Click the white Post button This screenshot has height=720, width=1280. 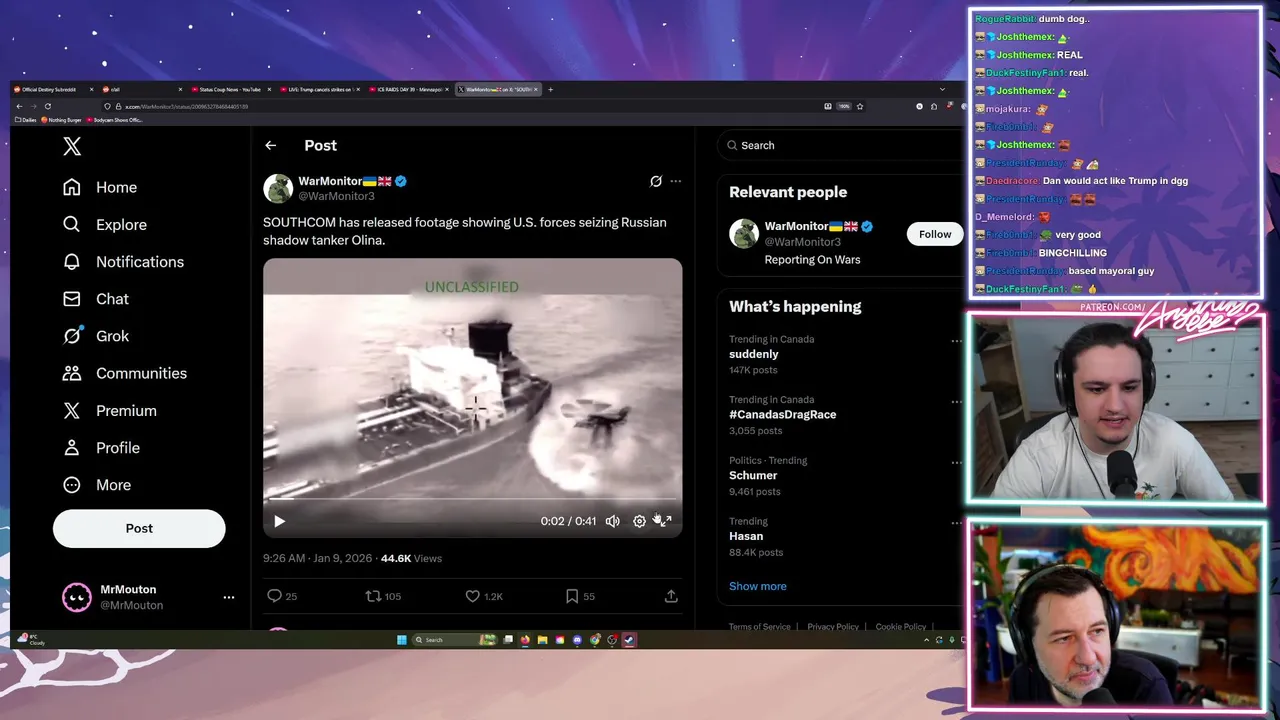pos(139,528)
